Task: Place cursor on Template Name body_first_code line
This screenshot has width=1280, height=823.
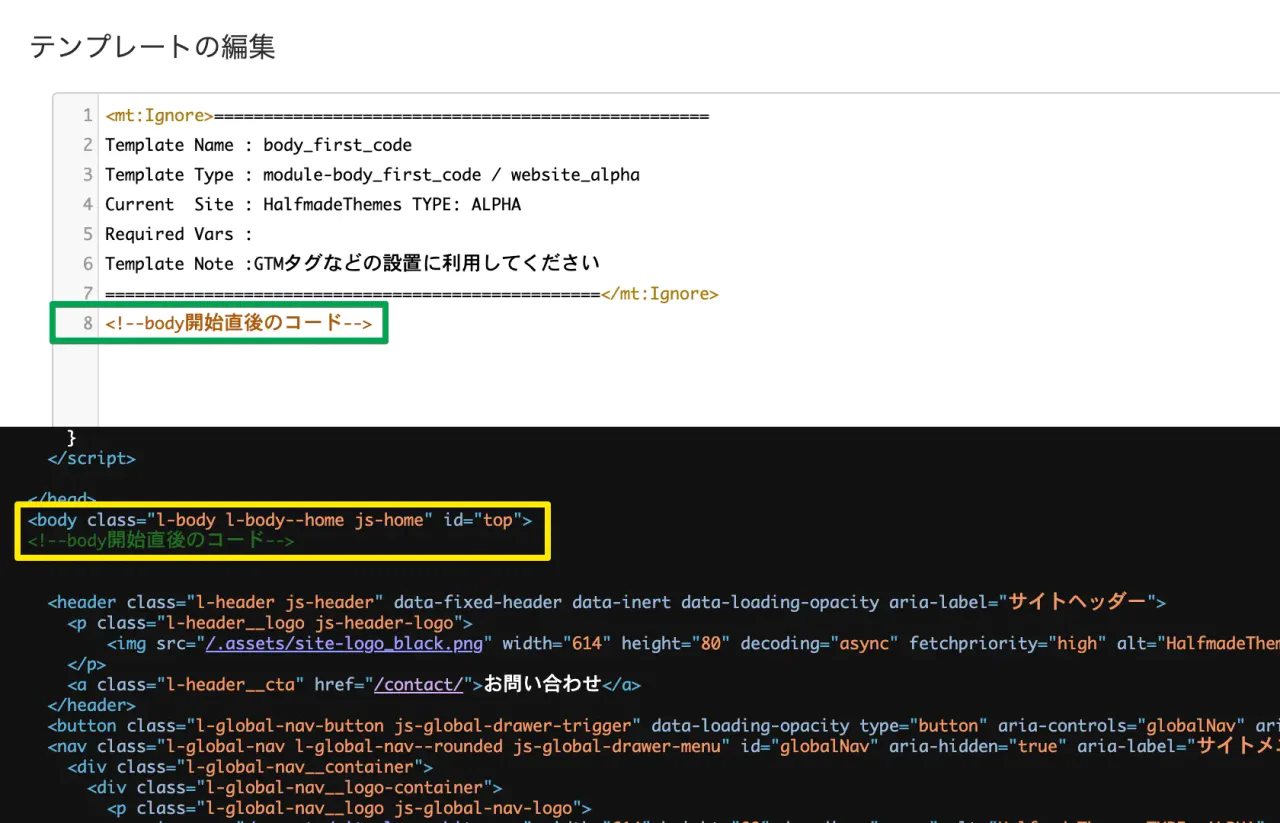Action: pyautogui.click(x=258, y=145)
